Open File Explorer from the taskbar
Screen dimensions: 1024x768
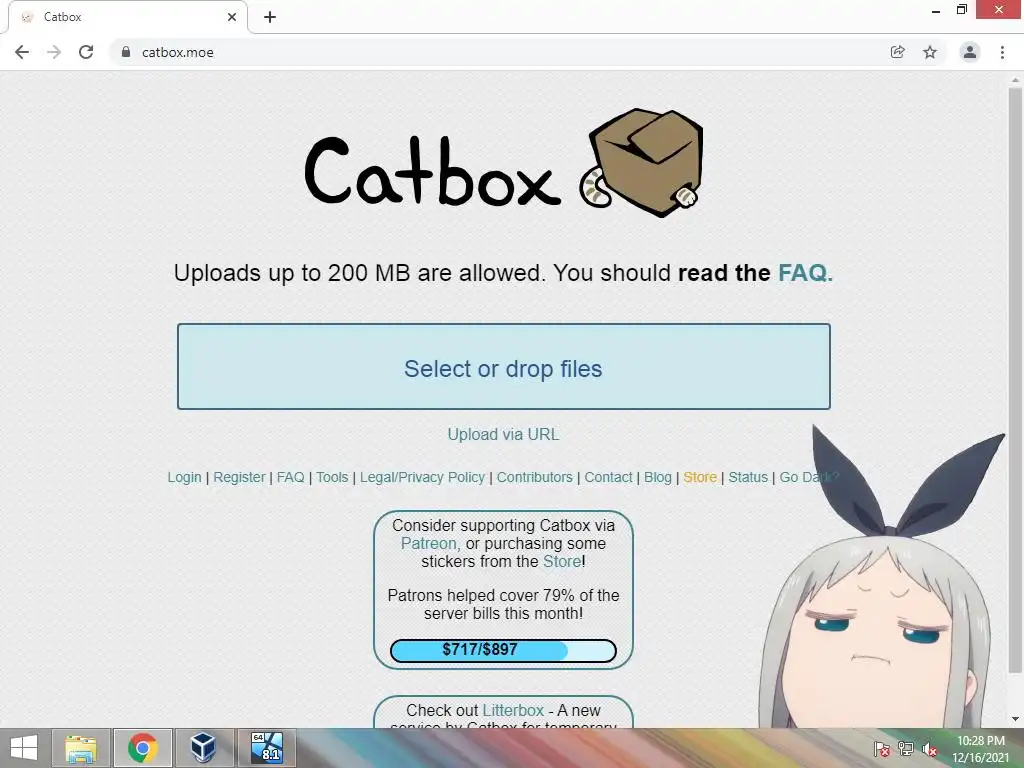[81, 748]
